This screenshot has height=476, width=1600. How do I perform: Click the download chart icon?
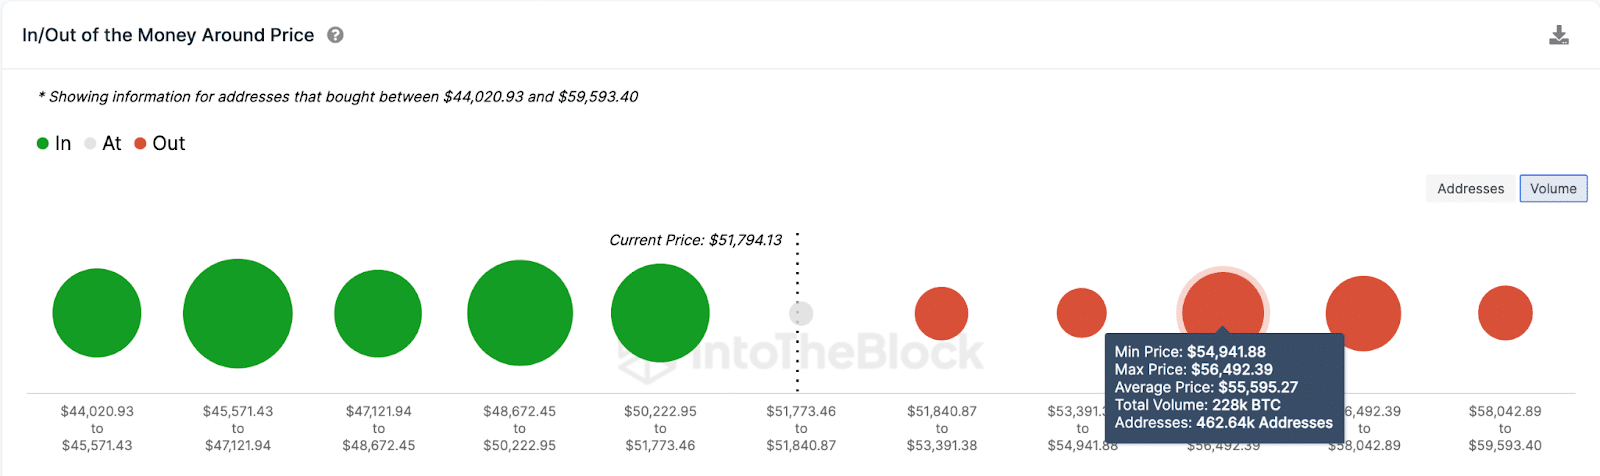click(1558, 36)
